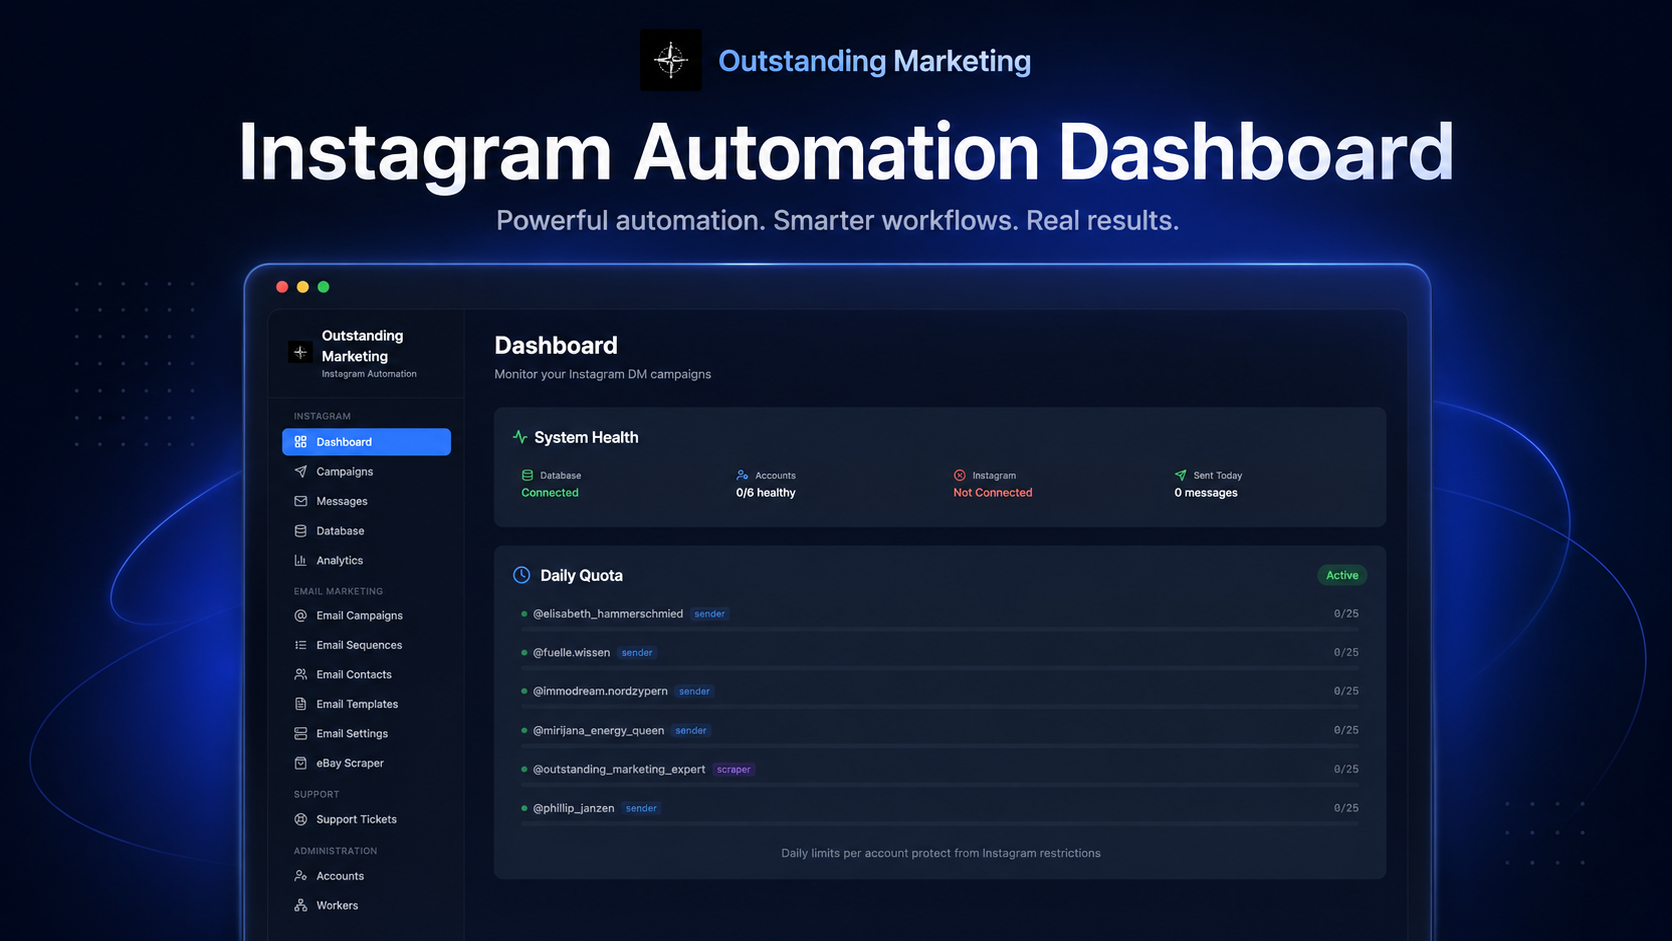Click the large compass logo in banner
Viewport: 1672px width, 941px height.
click(670, 60)
